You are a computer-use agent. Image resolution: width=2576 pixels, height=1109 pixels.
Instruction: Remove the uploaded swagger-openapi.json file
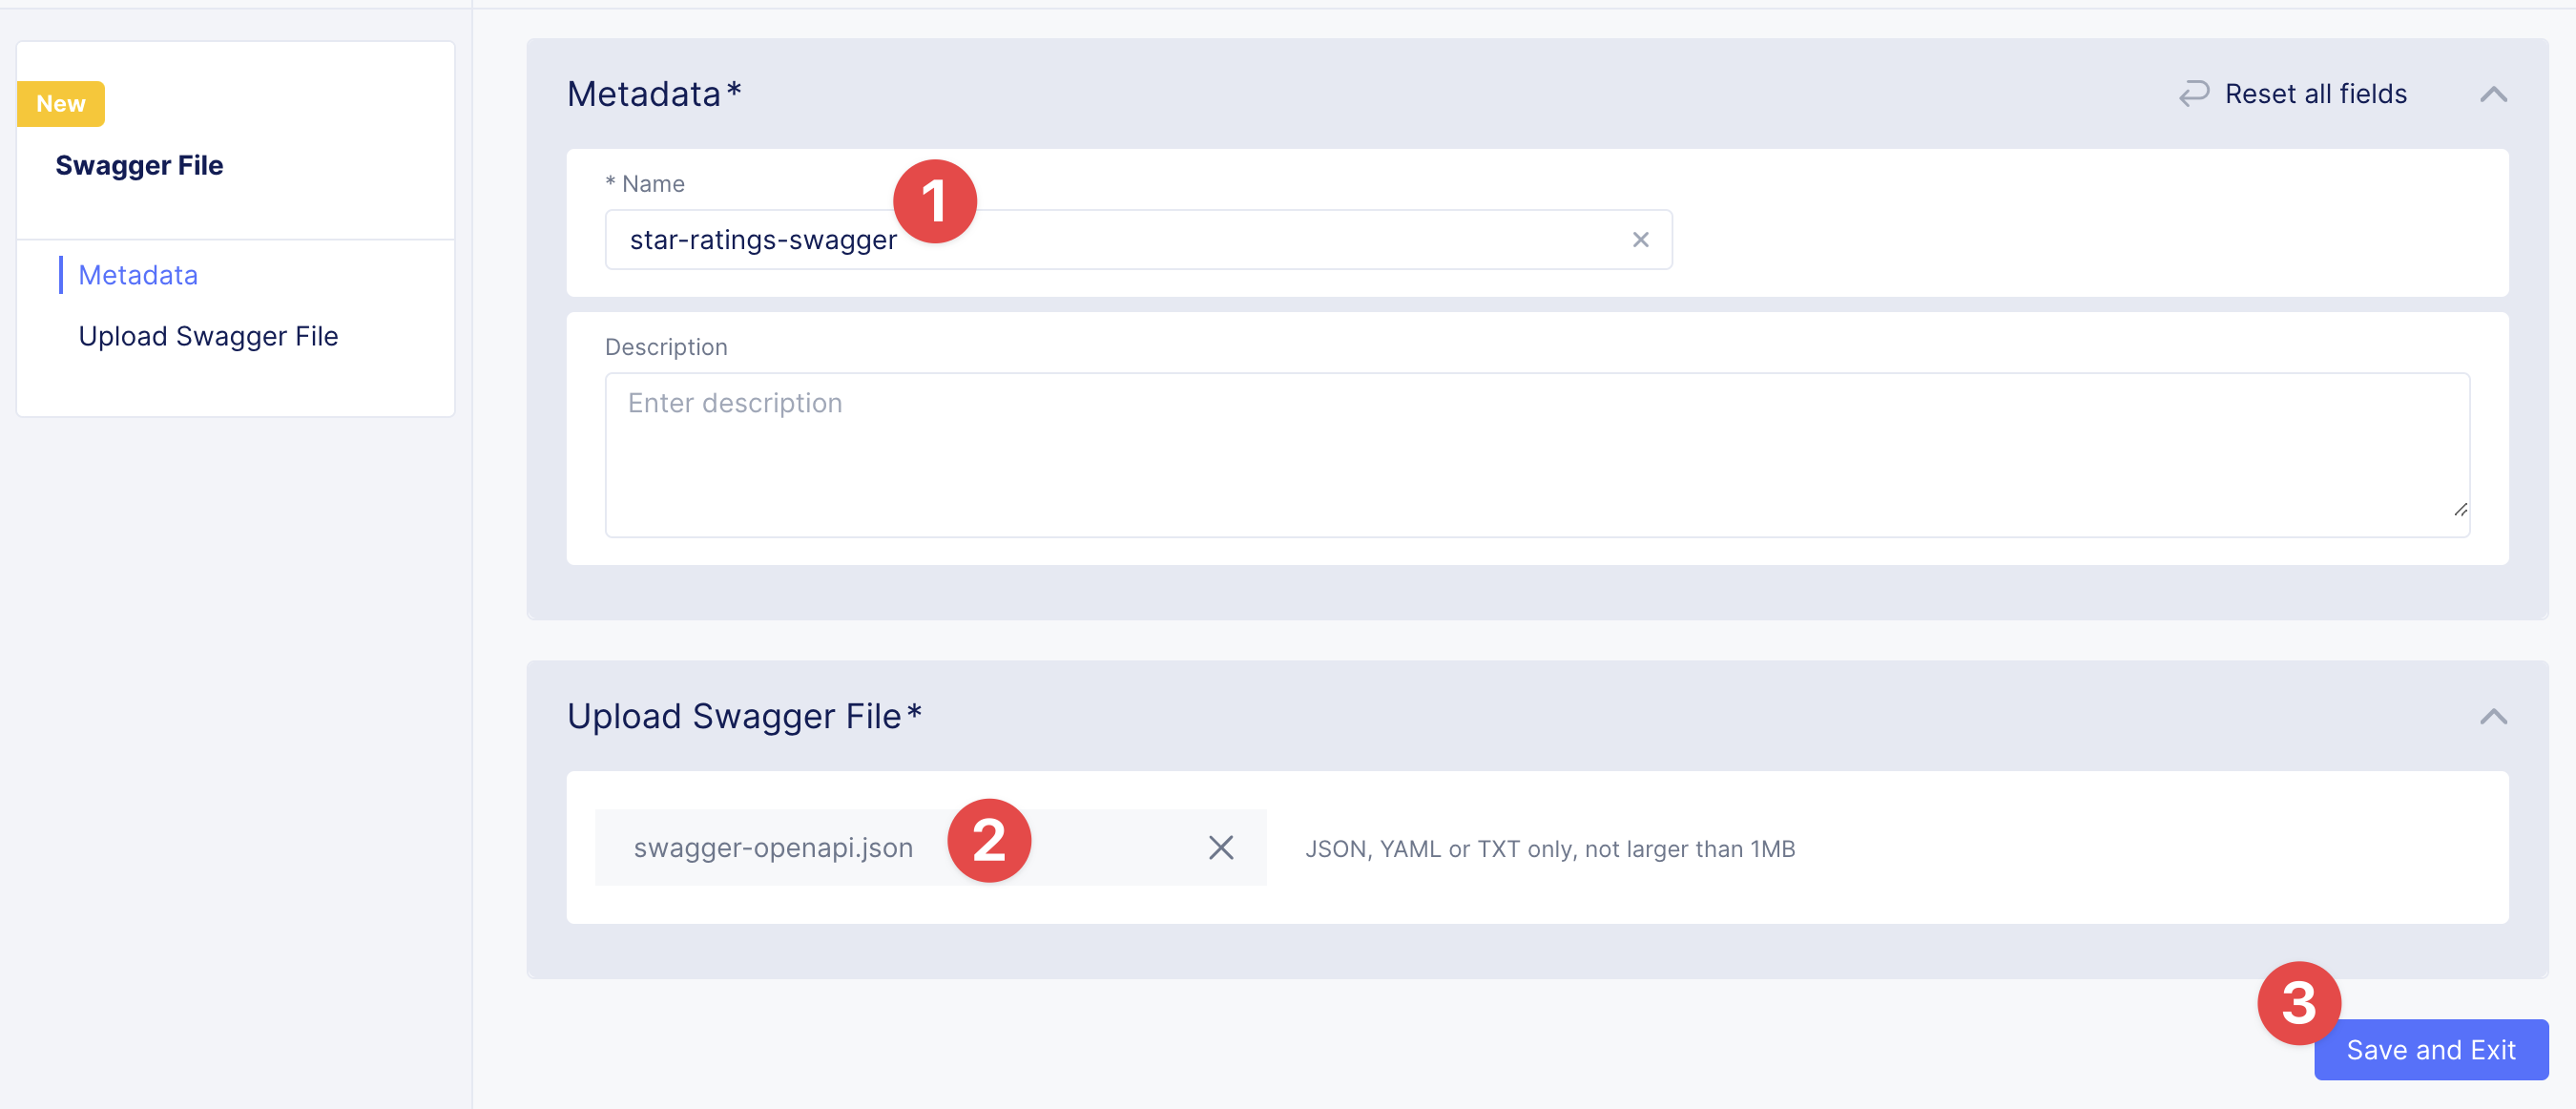pyautogui.click(x=1220, y=848)
